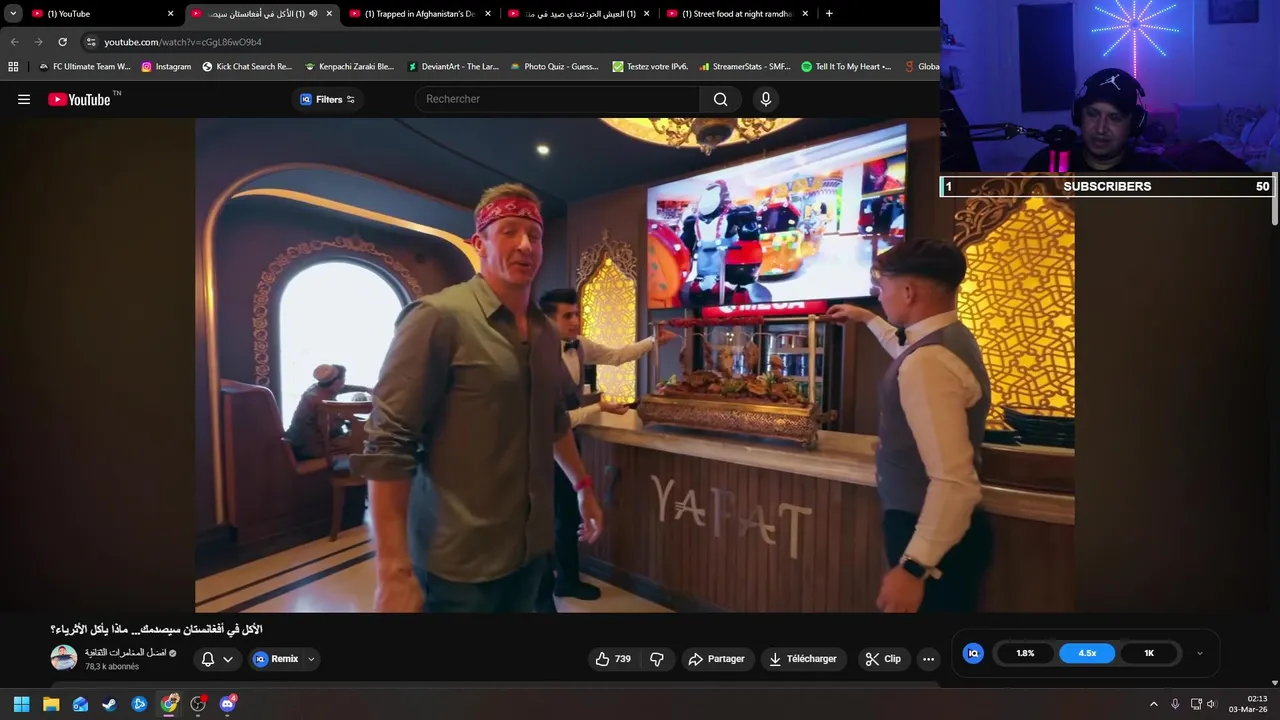Expand the vidIQ stats bar chevron
This screenshot has height=720, width=1280.
pyautogui.click(x=1200, y=653)
